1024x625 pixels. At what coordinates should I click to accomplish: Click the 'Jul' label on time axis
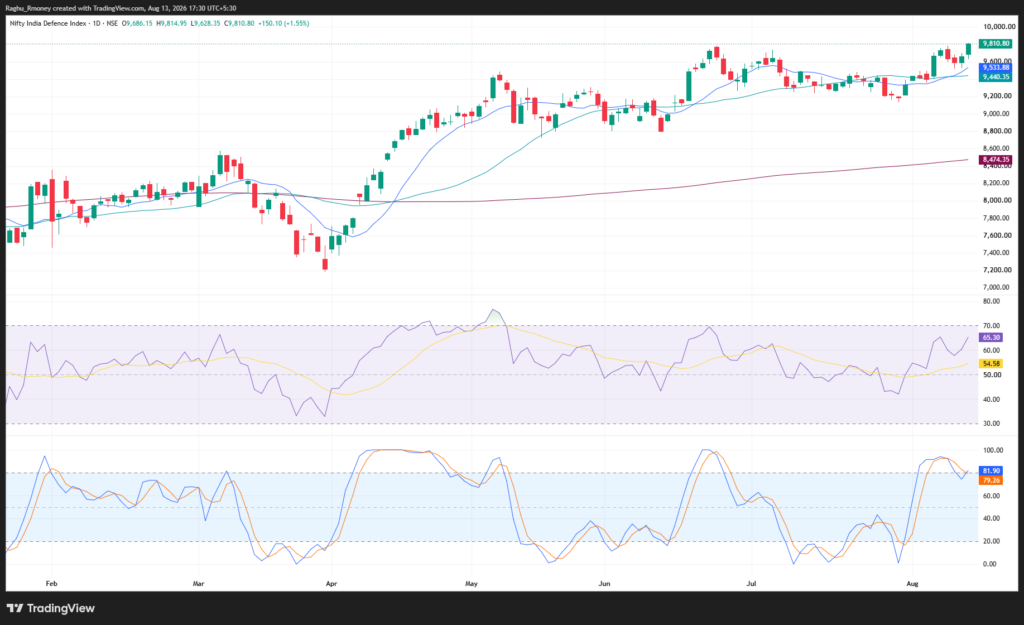click(x=752, y=584)
